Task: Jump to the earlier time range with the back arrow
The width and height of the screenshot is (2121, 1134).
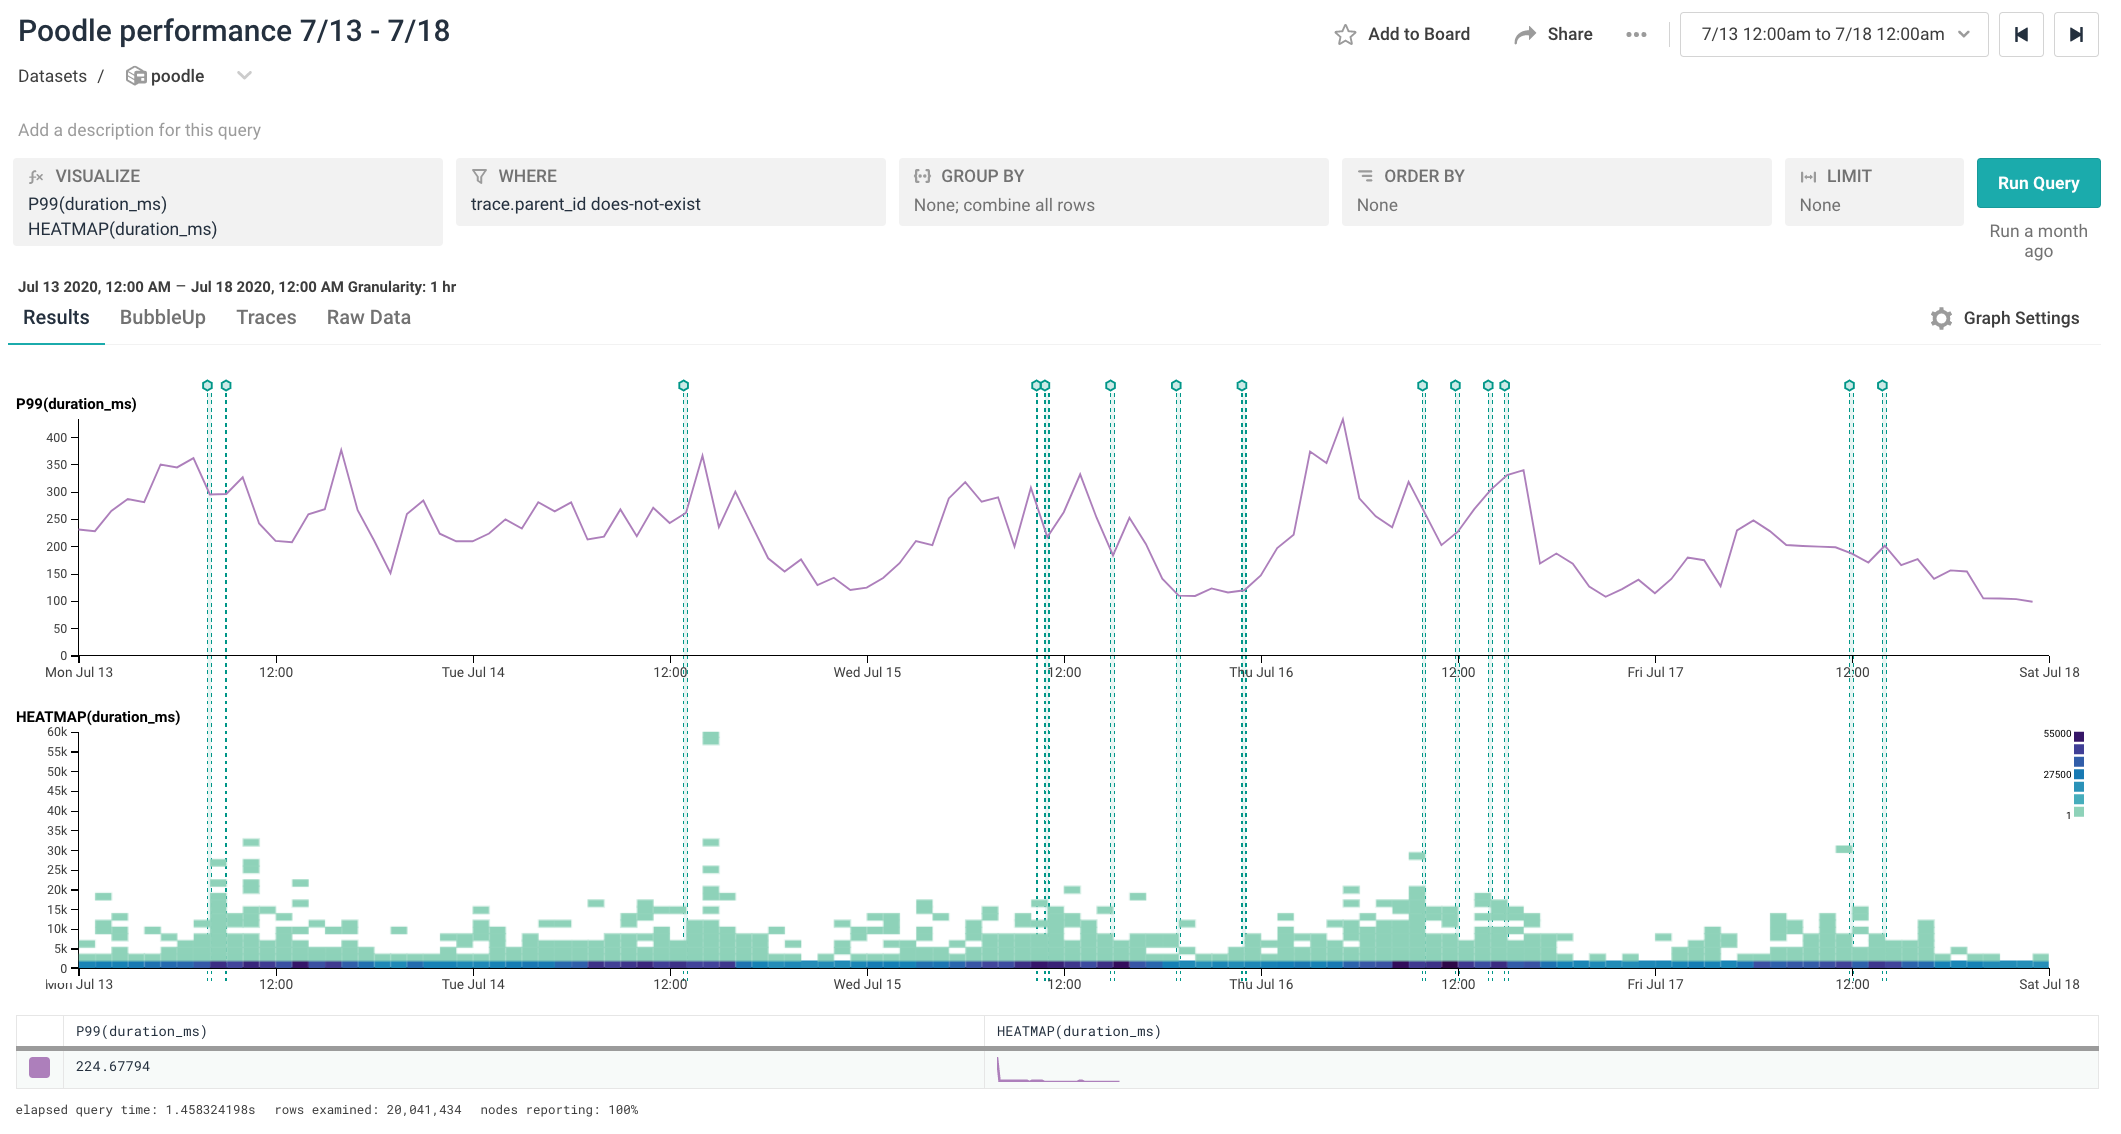Action: coord(2021,35)
